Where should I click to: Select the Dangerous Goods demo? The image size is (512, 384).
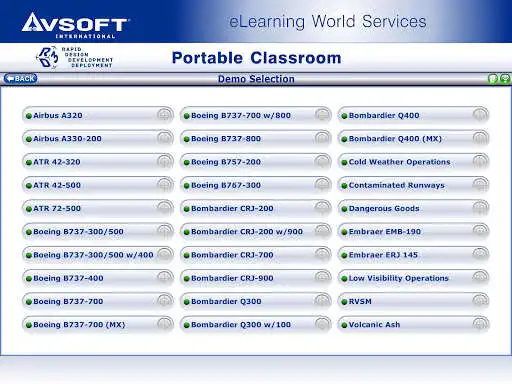(x=413, y=208)
